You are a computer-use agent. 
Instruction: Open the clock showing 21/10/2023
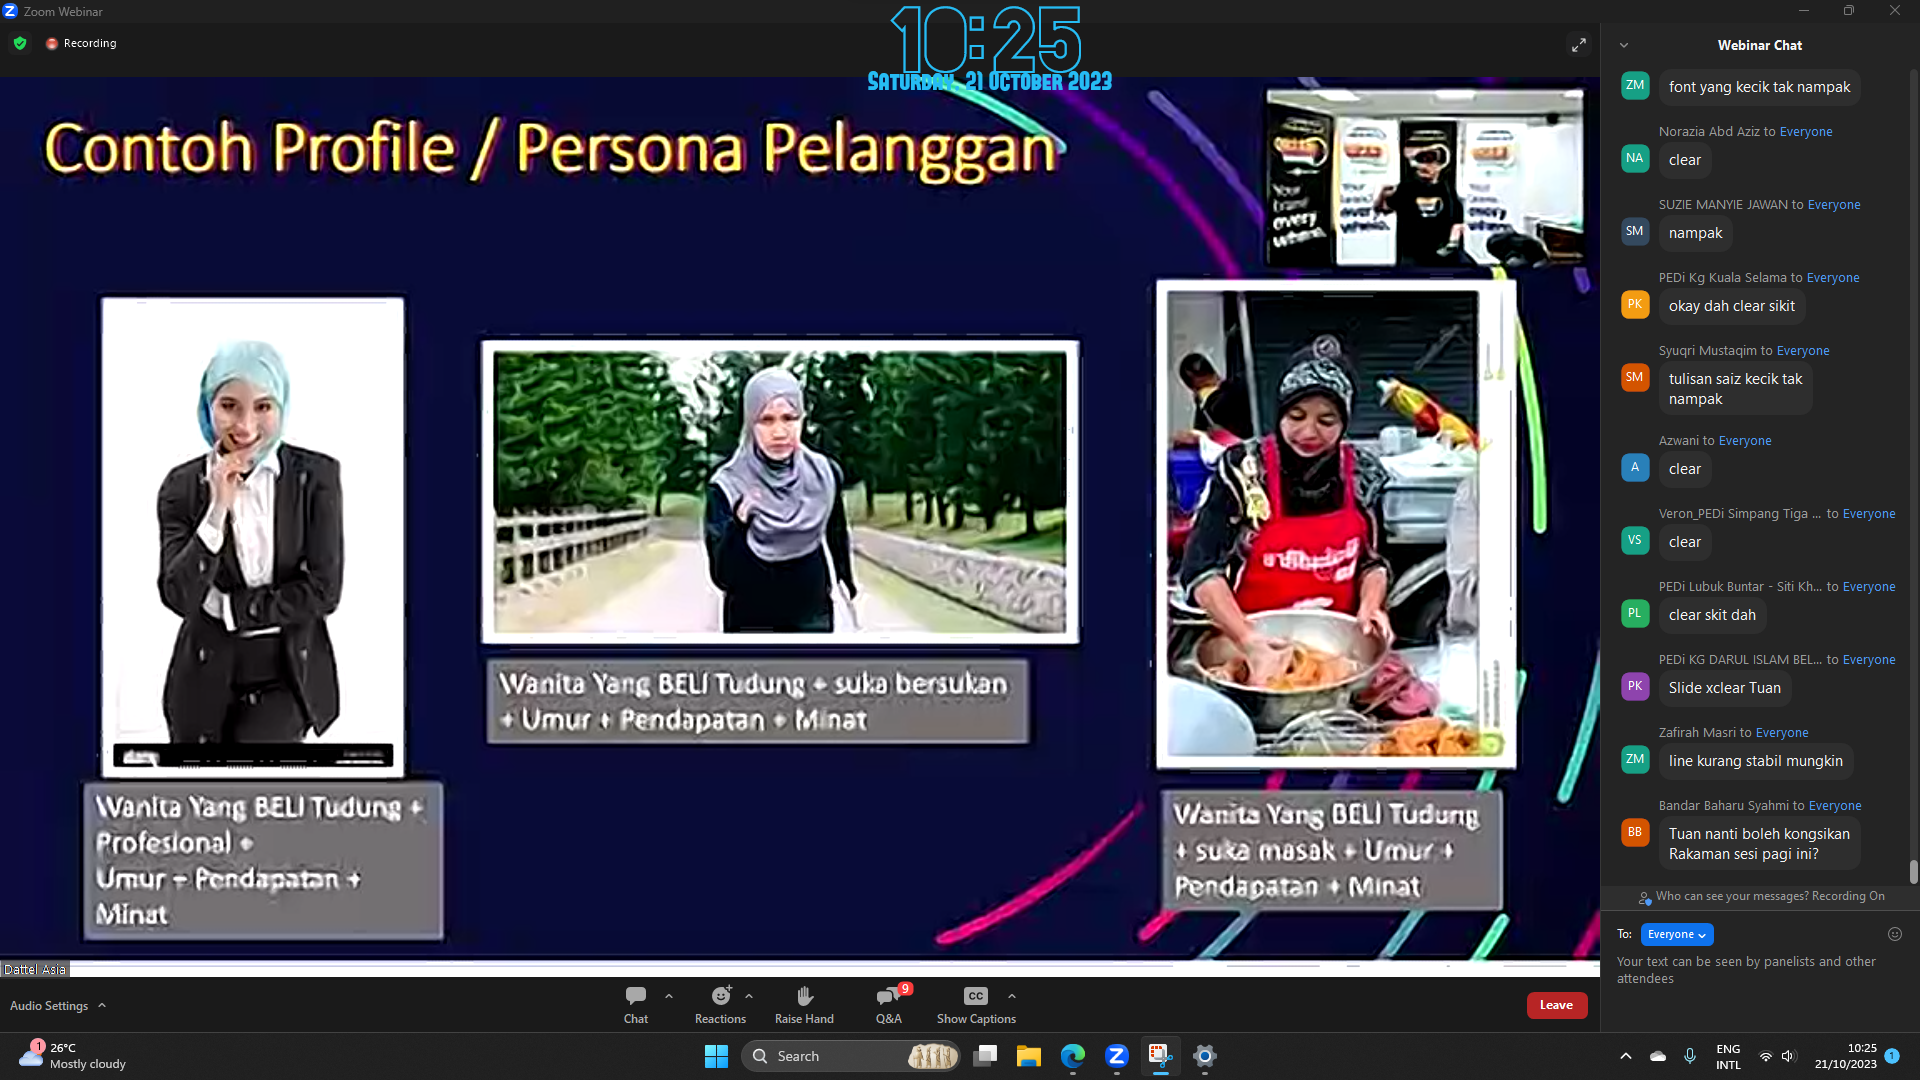click(1846, 1056)
